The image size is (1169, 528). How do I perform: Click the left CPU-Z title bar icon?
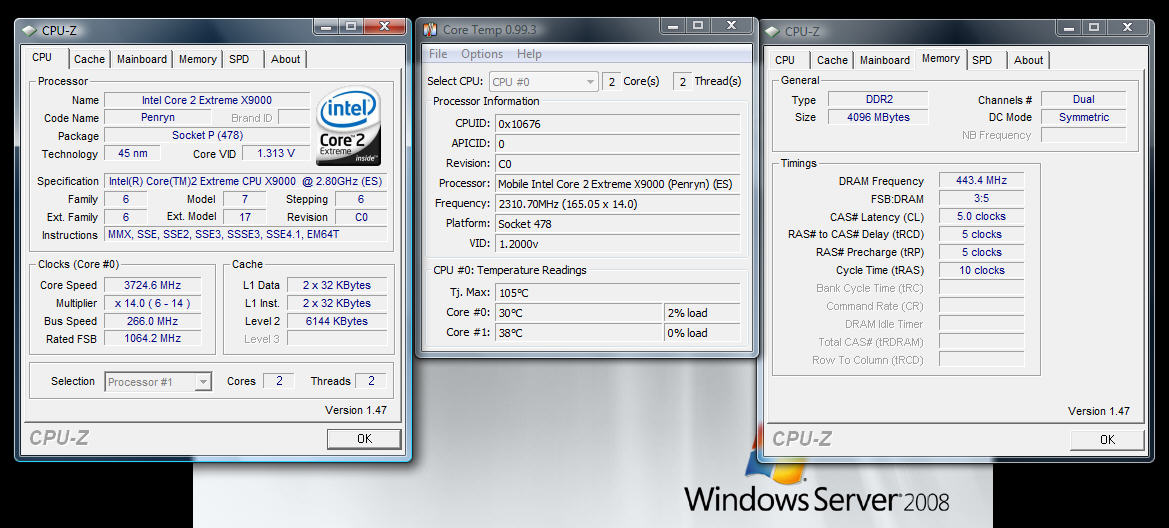pos(29,31)
